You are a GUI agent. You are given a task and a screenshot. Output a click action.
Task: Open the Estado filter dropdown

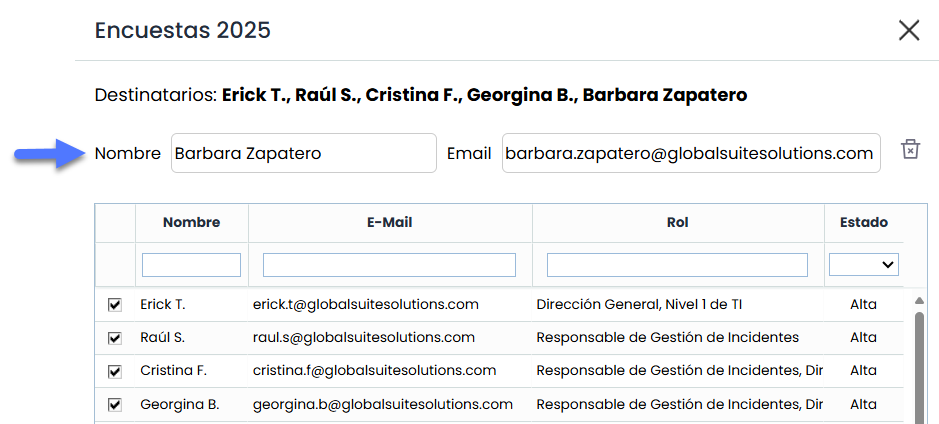[x=863, y=264]
